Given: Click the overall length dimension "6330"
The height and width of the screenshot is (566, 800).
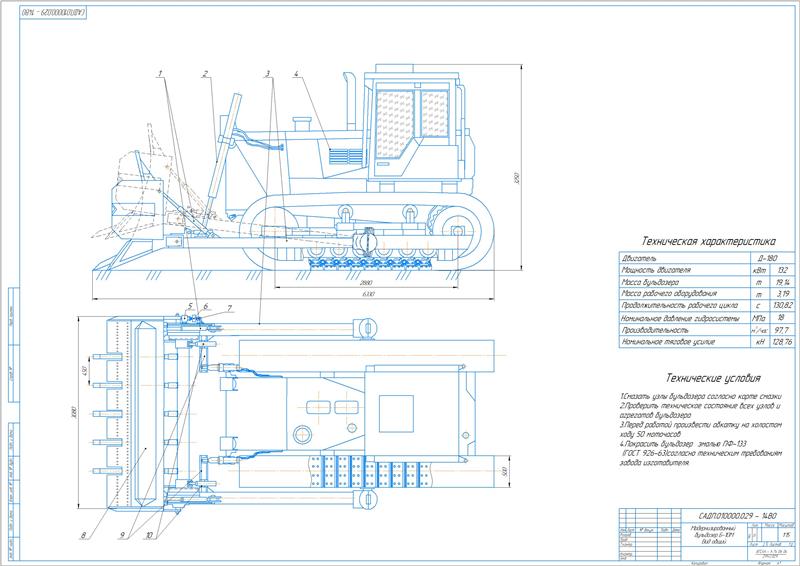Looking at the screenshot, I should click(x=368, y=294).
